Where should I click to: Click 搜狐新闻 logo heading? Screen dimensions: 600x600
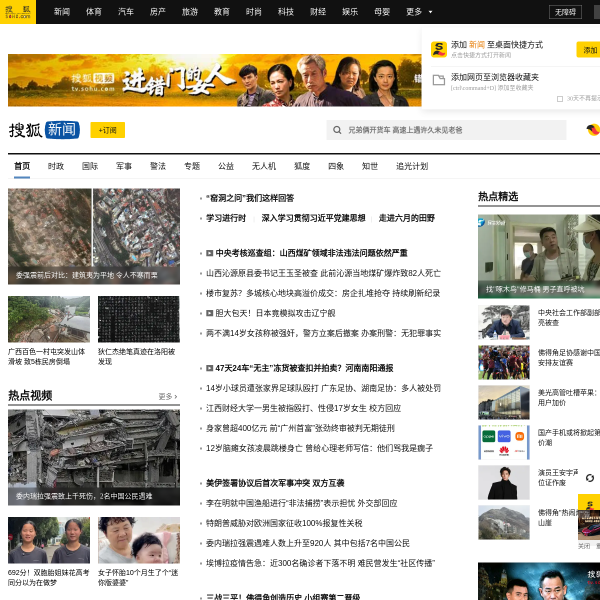point(44,130)
